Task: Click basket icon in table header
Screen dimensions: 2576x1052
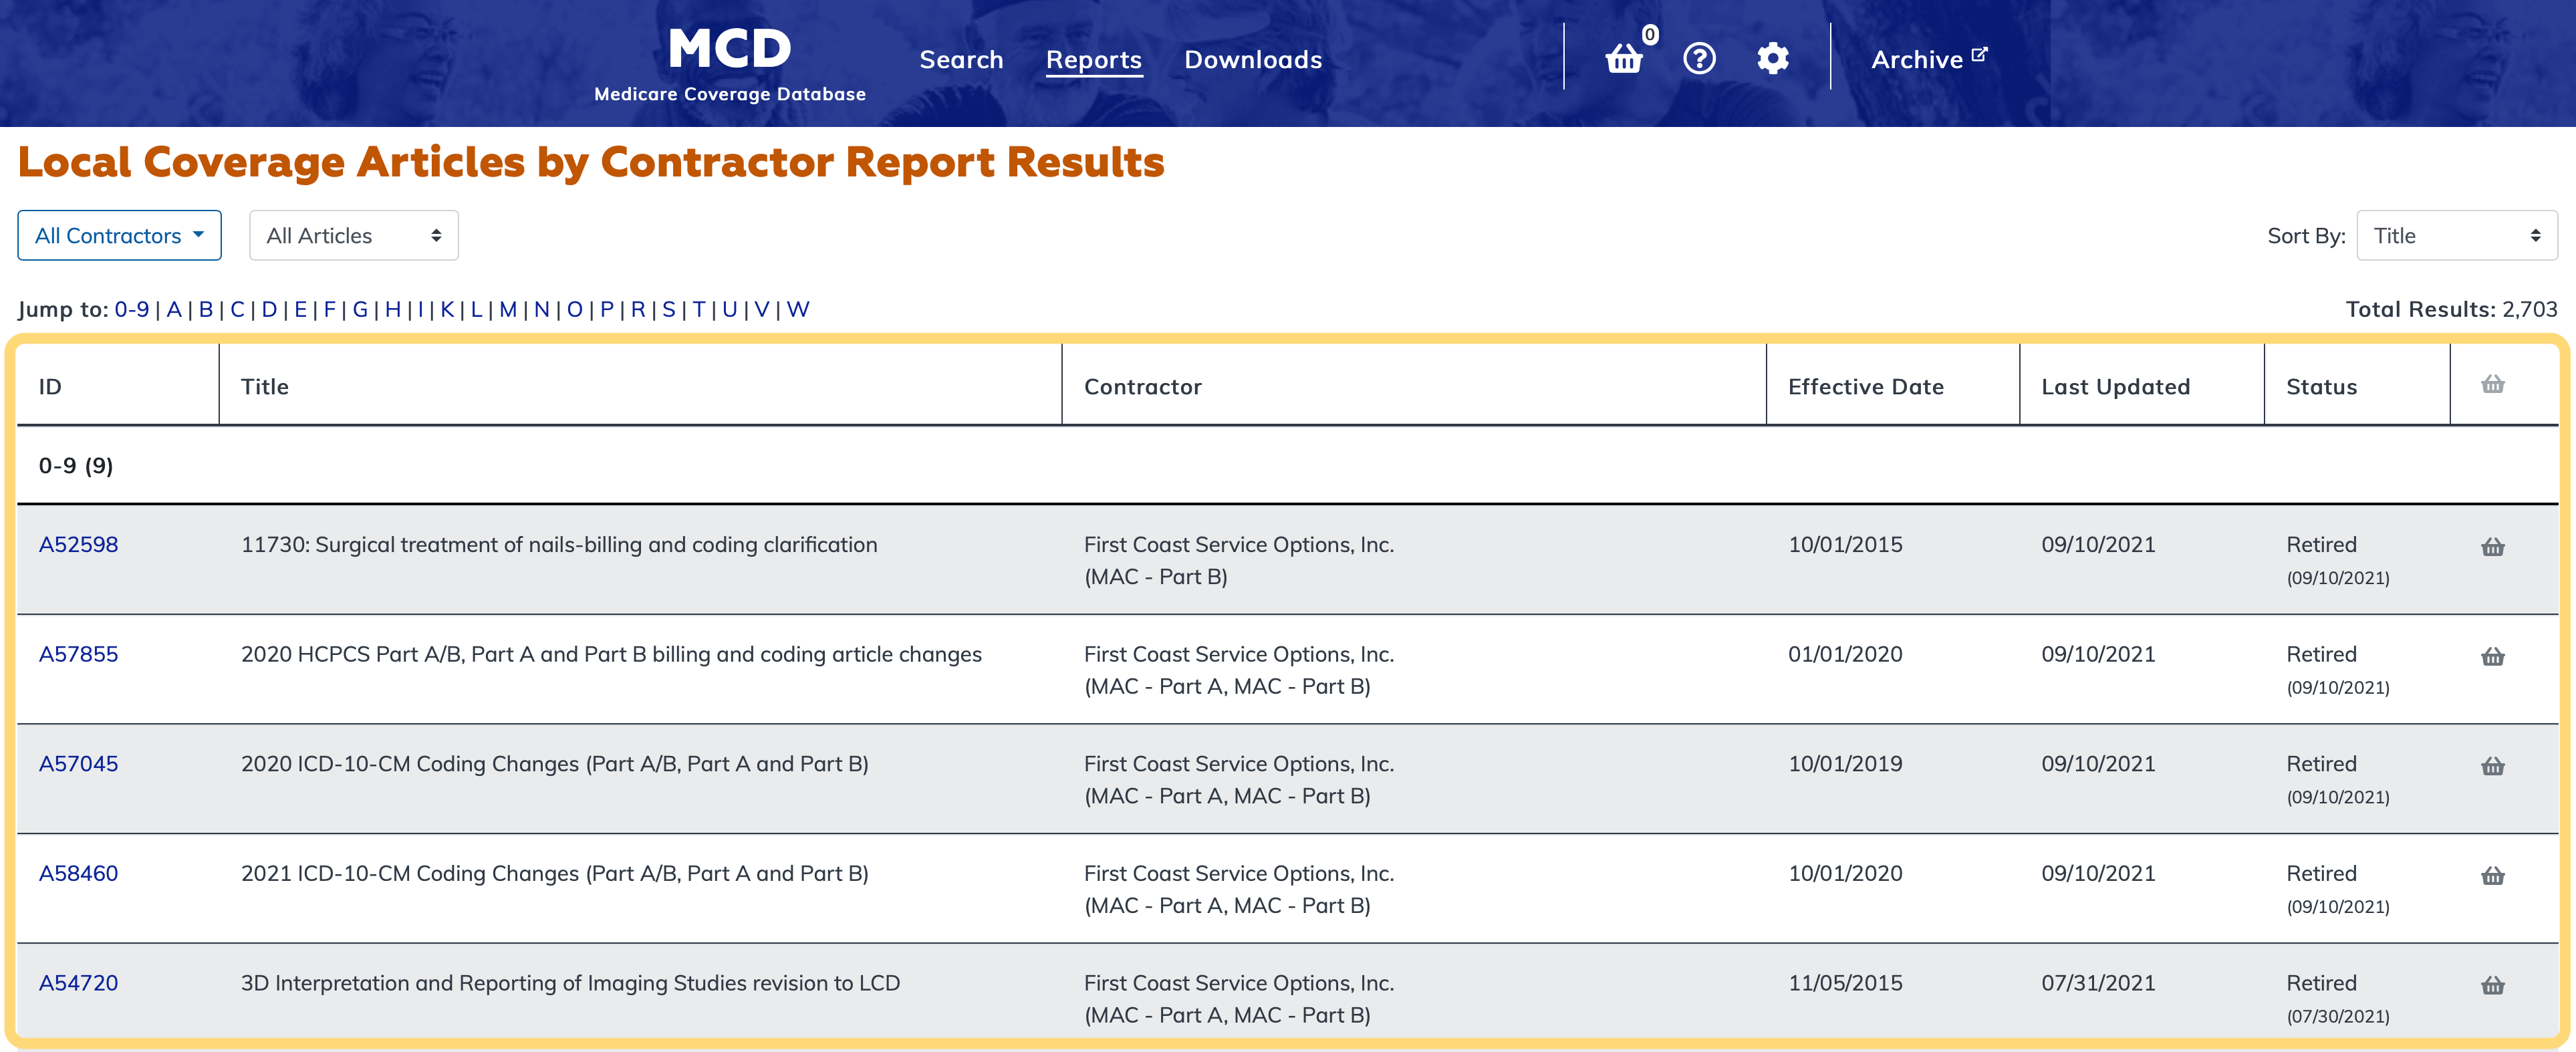Action: click(x=2492, y=385)
